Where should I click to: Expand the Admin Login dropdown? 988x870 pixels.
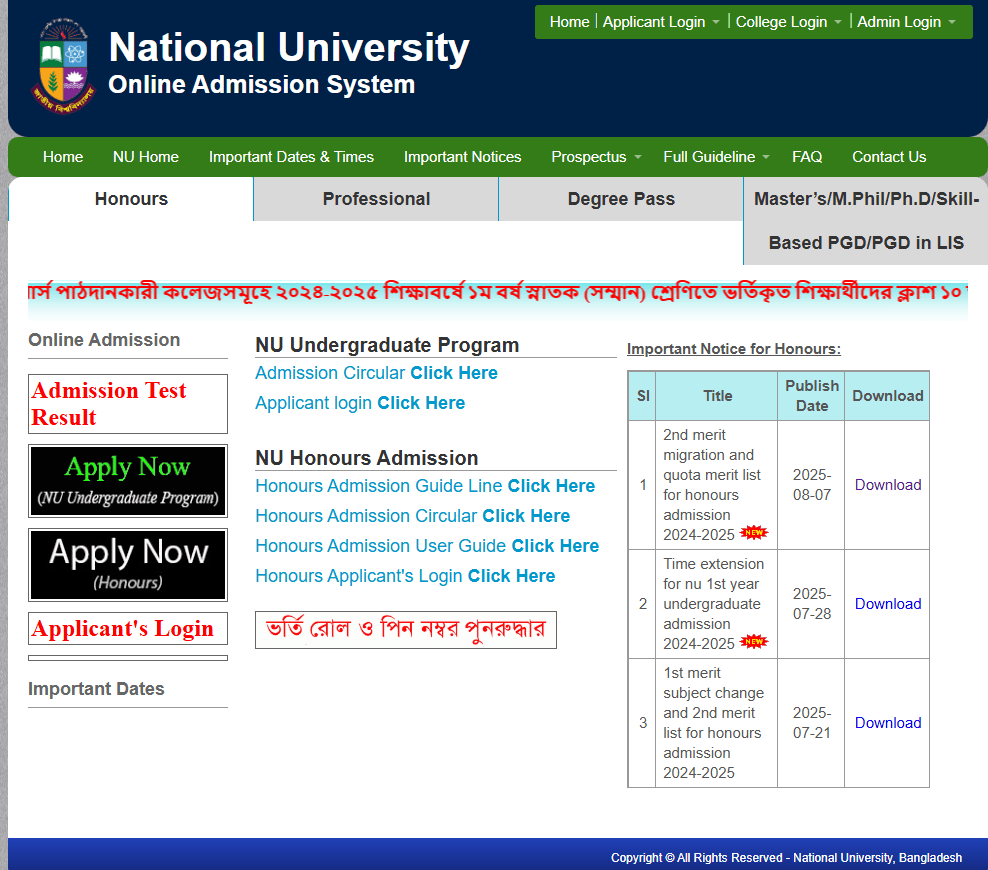coord(906,22)
